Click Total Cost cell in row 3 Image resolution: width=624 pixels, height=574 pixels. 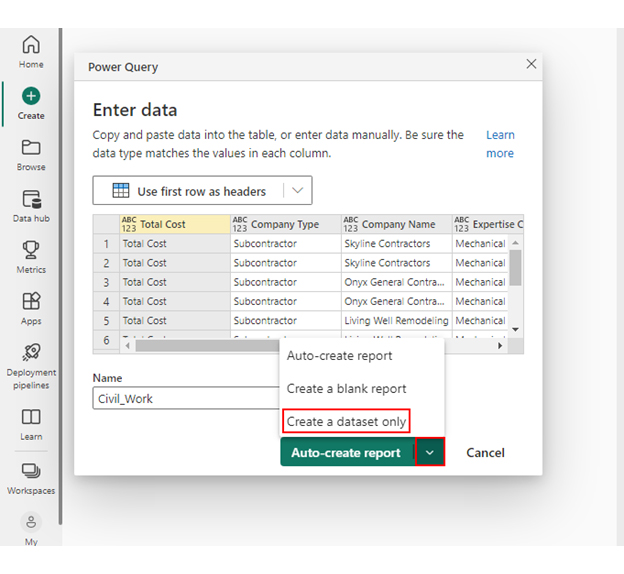[175, 282]
